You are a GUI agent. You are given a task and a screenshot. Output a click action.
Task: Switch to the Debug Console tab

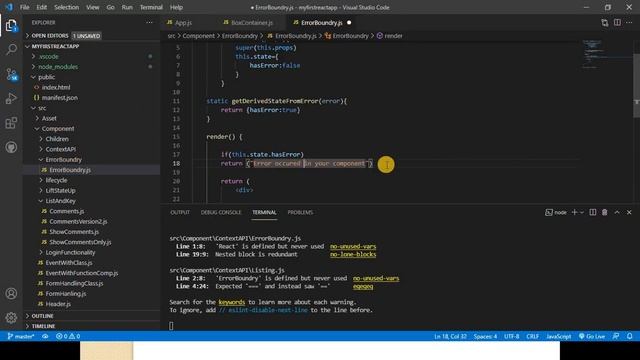tap(221, 212)
